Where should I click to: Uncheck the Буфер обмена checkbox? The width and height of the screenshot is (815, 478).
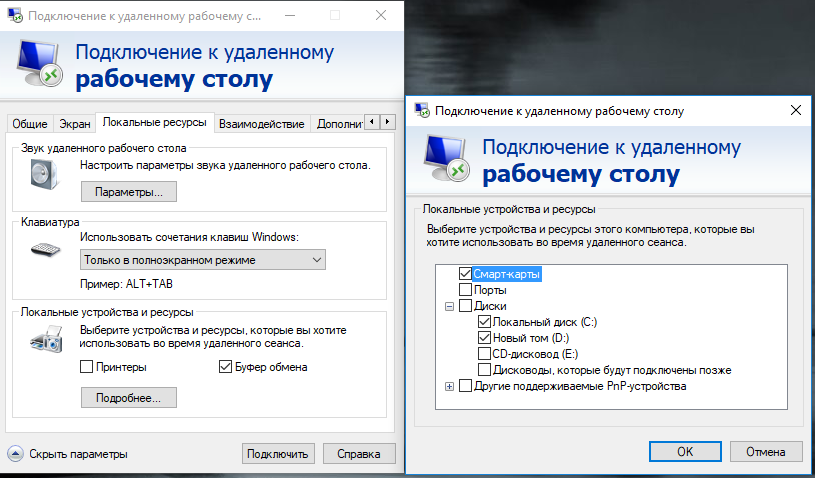(225, 367)
